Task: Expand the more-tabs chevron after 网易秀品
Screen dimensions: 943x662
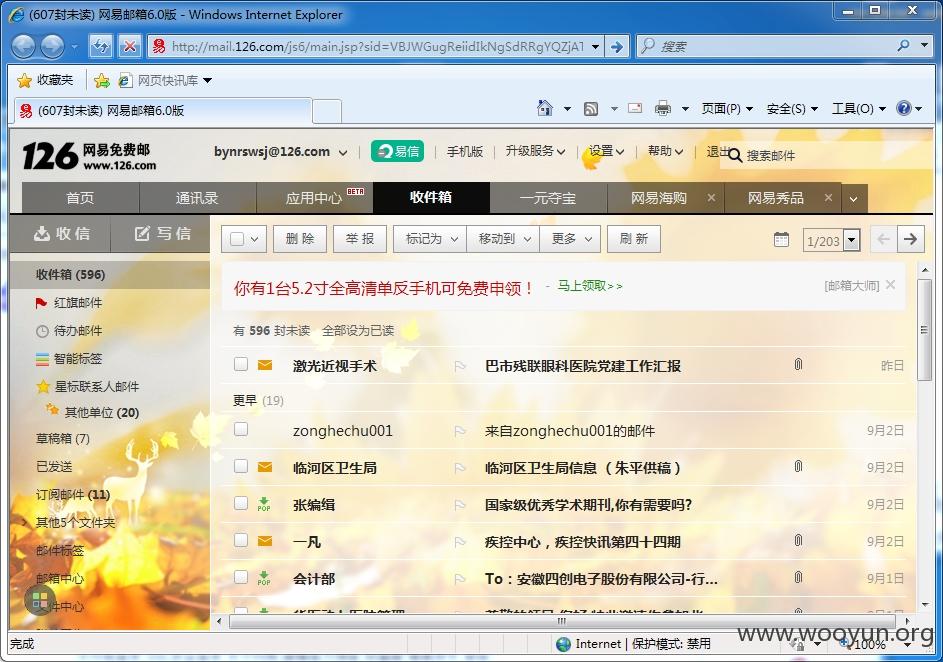Action: coord(853,199)
